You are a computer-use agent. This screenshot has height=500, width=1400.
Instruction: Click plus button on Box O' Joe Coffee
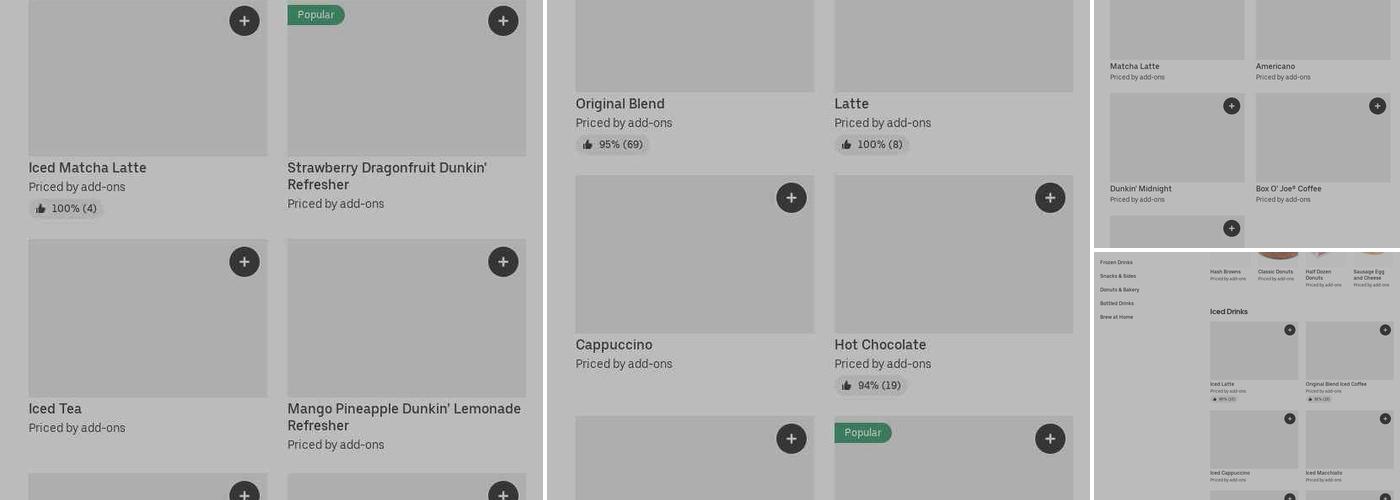(1377, 106)
